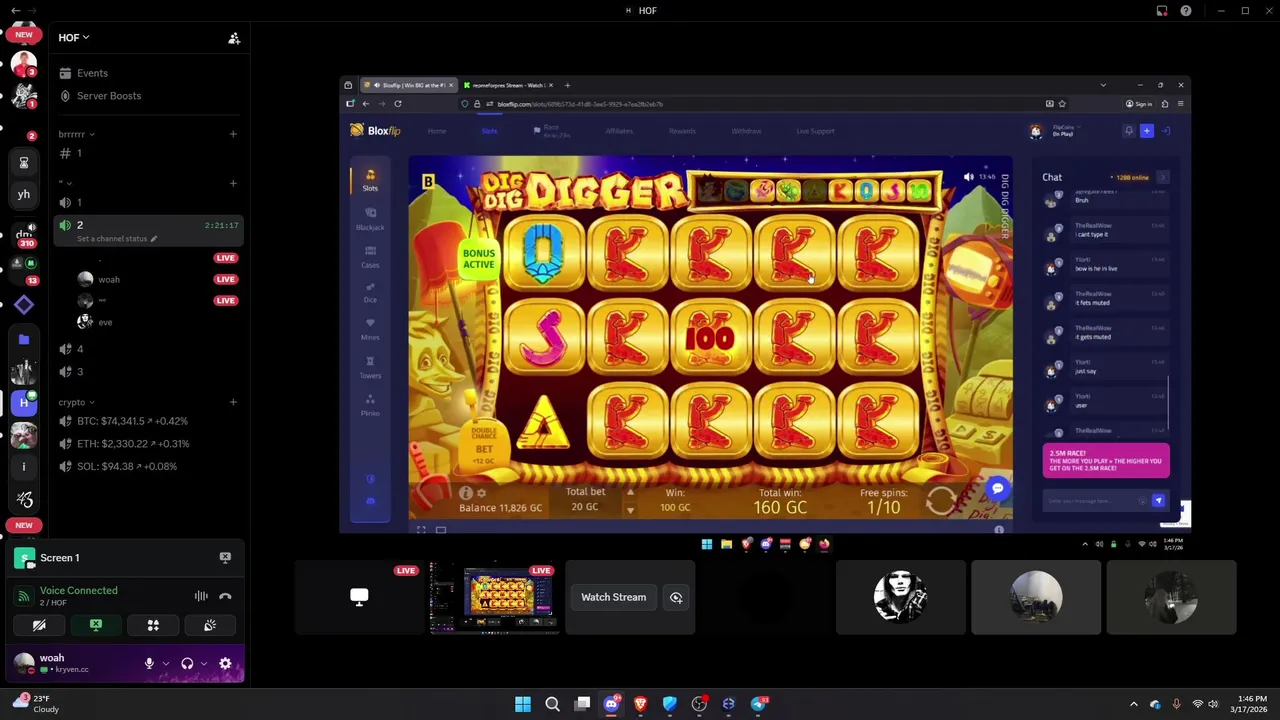Open Server Boosts in HOF server

click(x=149, y=96)
